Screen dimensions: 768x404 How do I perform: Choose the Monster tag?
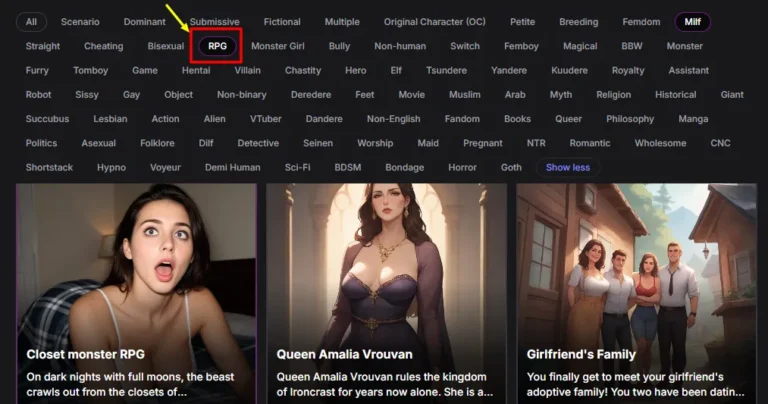point(684,46)
